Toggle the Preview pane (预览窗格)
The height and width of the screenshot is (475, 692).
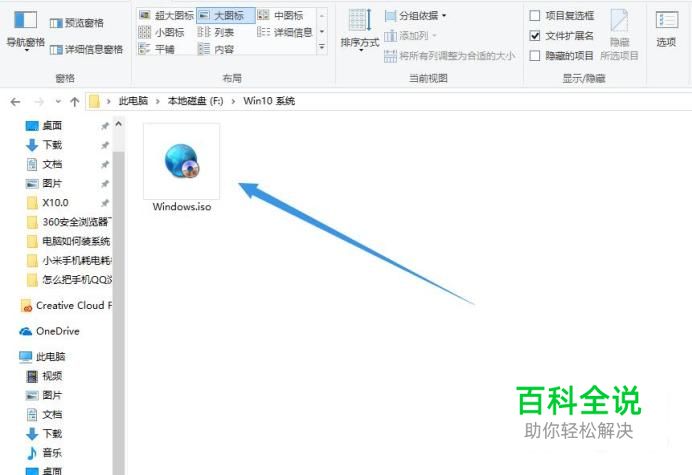(77, 23)
